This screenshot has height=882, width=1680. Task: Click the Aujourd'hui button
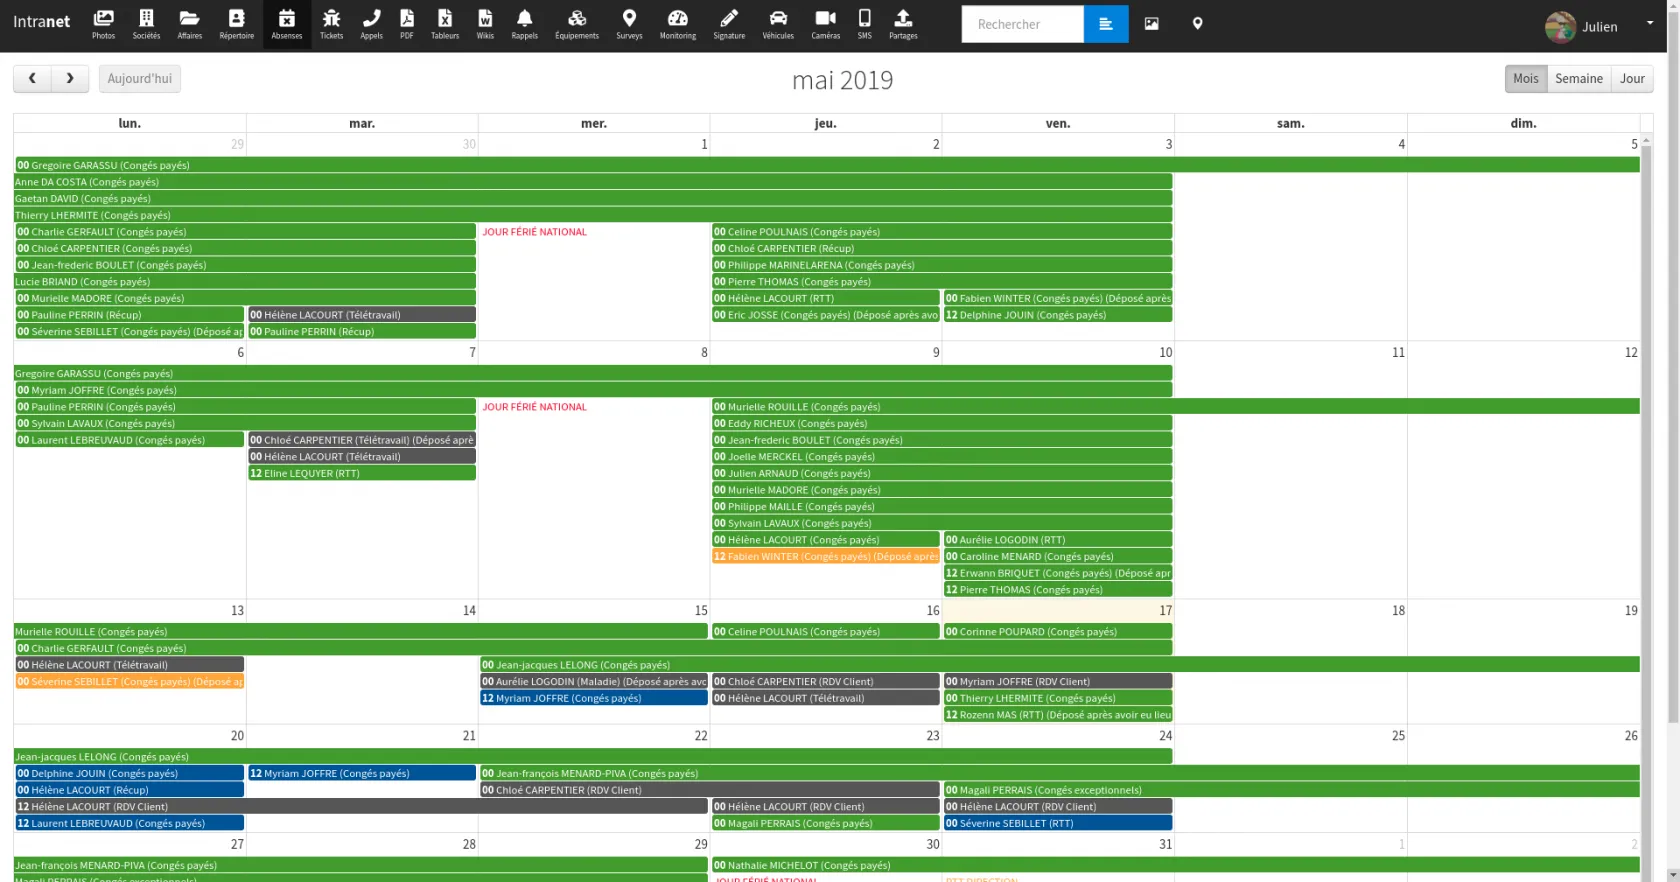pos(140,79)
